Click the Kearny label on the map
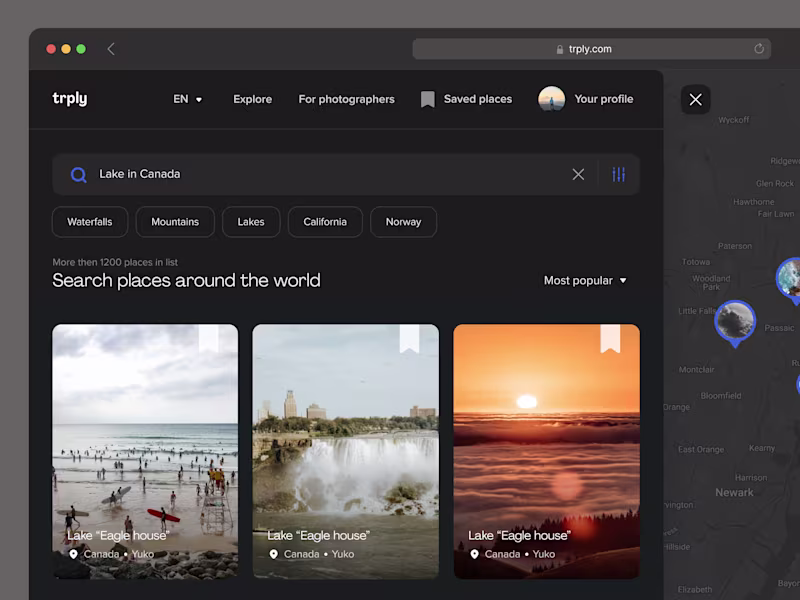 pos(762,448)
